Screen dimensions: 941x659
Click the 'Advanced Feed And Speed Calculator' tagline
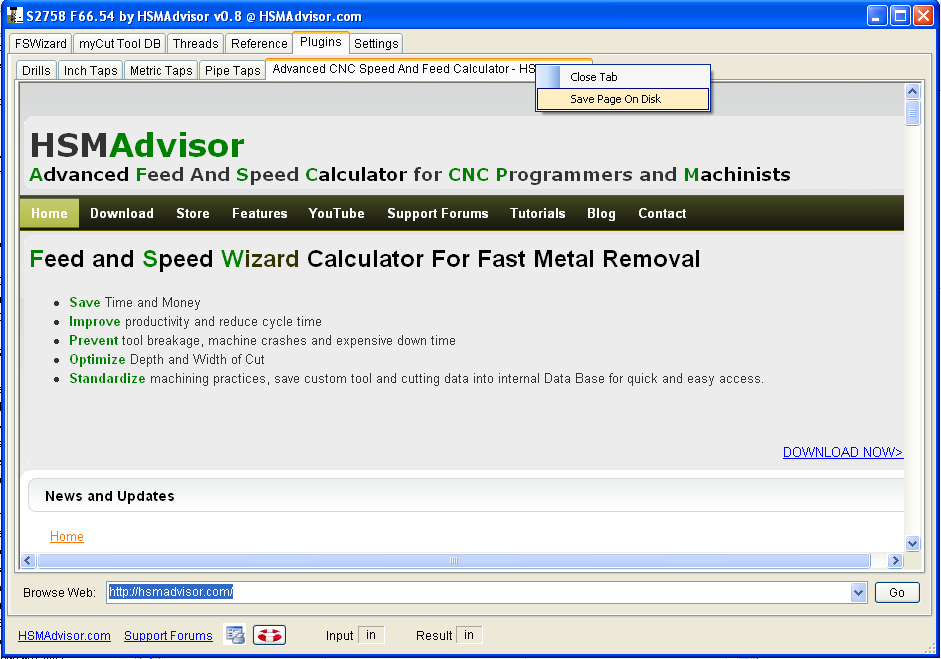click(x=410, y=175)
